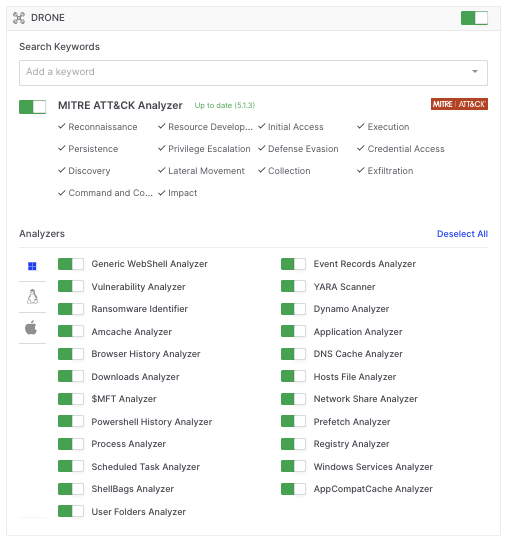Click the MITRE ATT&CK Analyzer heading

(120, 105)
